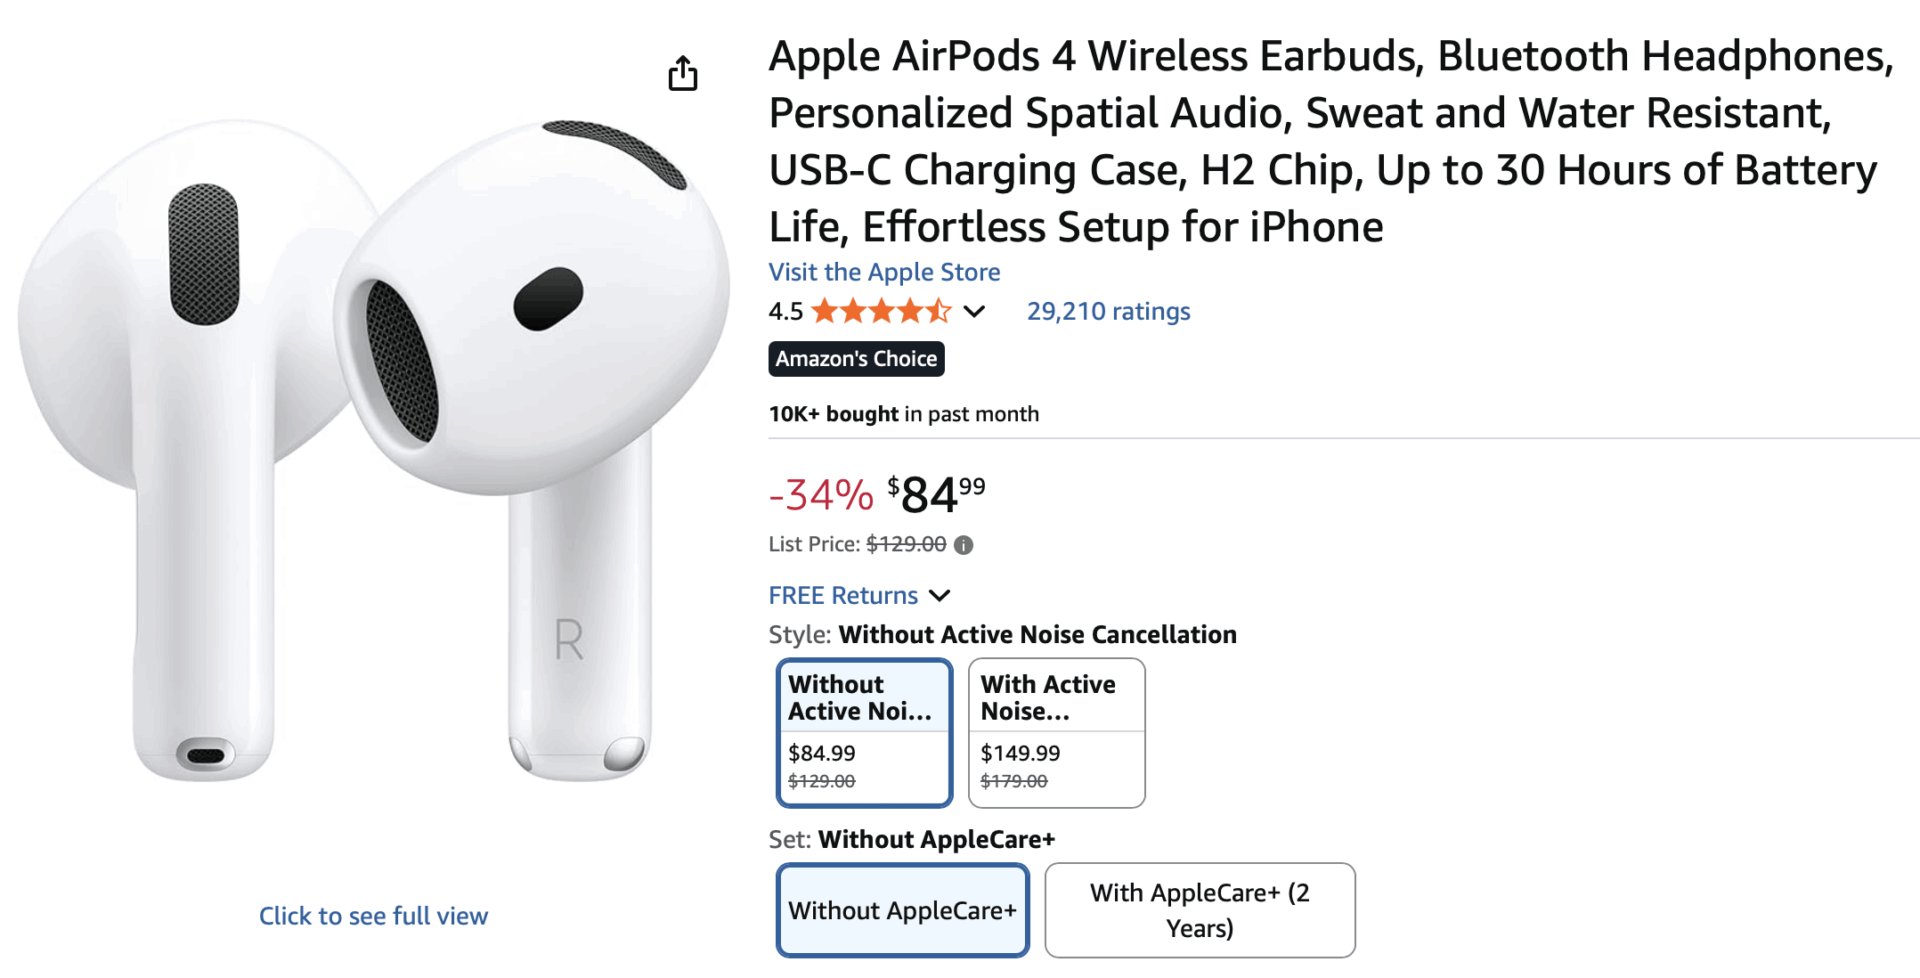Click the info icon next to List Price
The width and height of the screenshot is (1920, 978).
click(962, 544)
